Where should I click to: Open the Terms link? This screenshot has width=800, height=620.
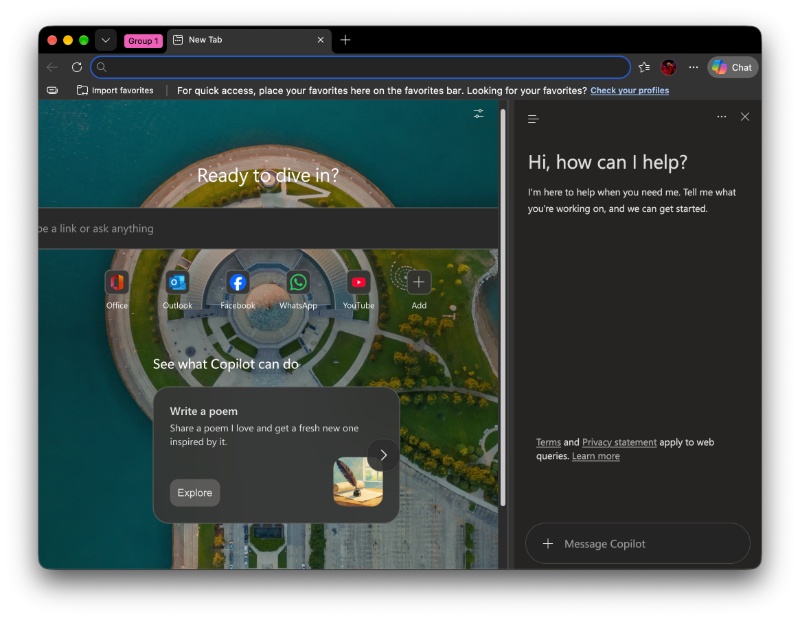click(x=548, y=442)
